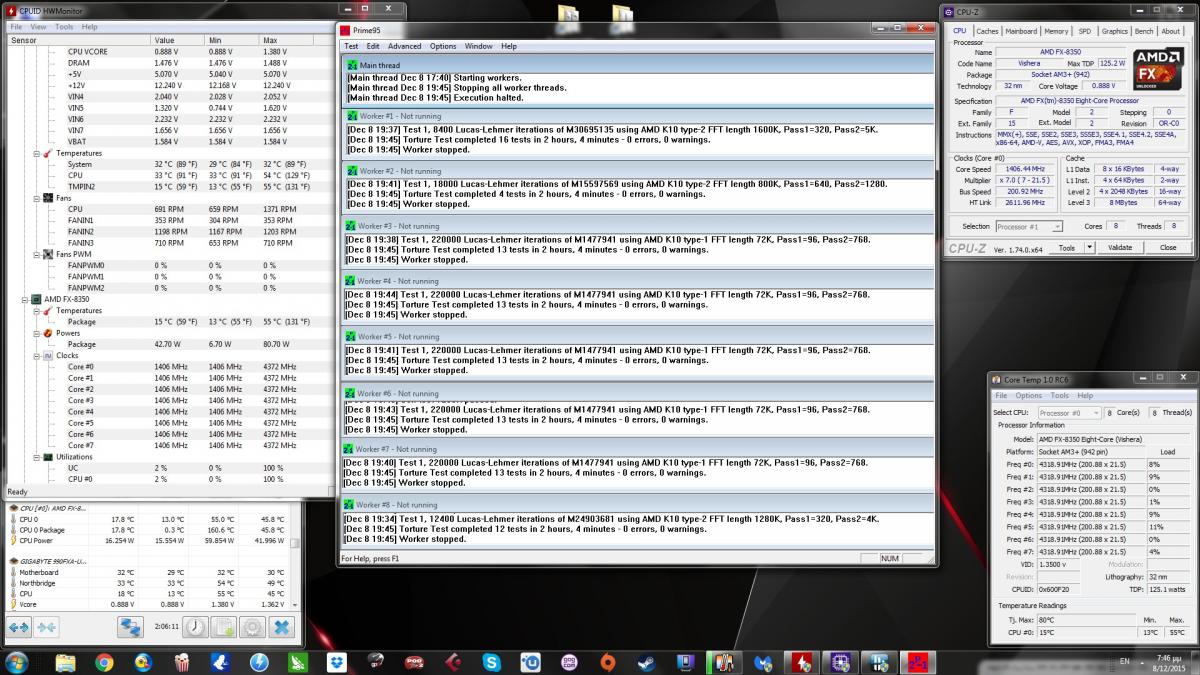Open HWMonitor View menu
1200x675 pixels.
tap(38, 27)
